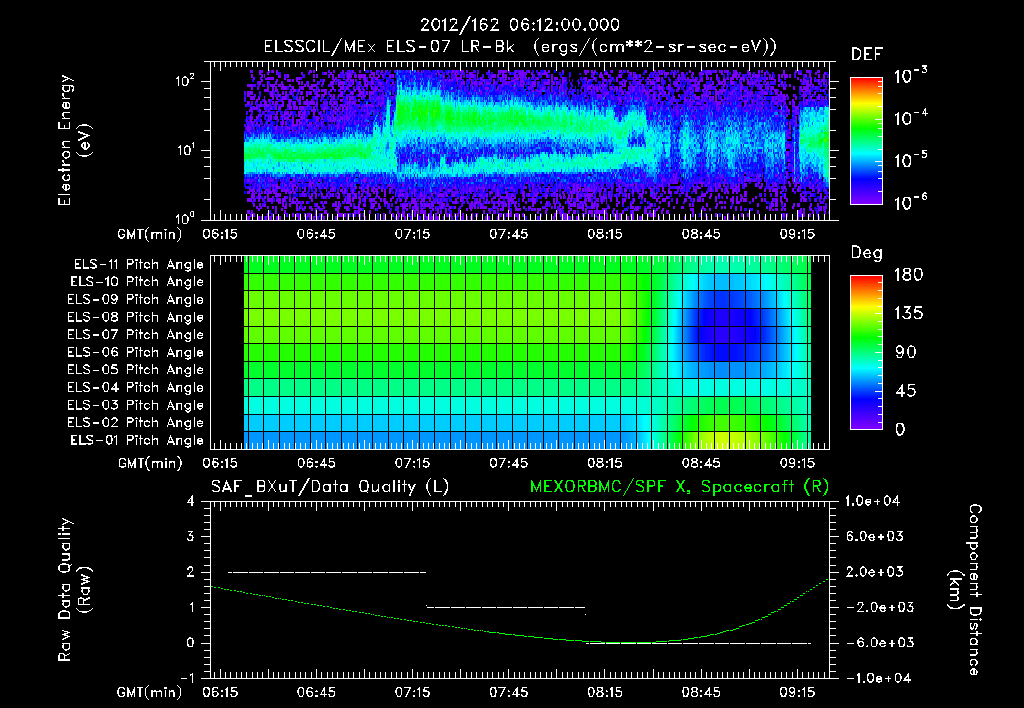This screenshot has width=1024, height=708.
Task: Click the ELS-10 Pitch Angle row label
Action: (x=137, y=282)
